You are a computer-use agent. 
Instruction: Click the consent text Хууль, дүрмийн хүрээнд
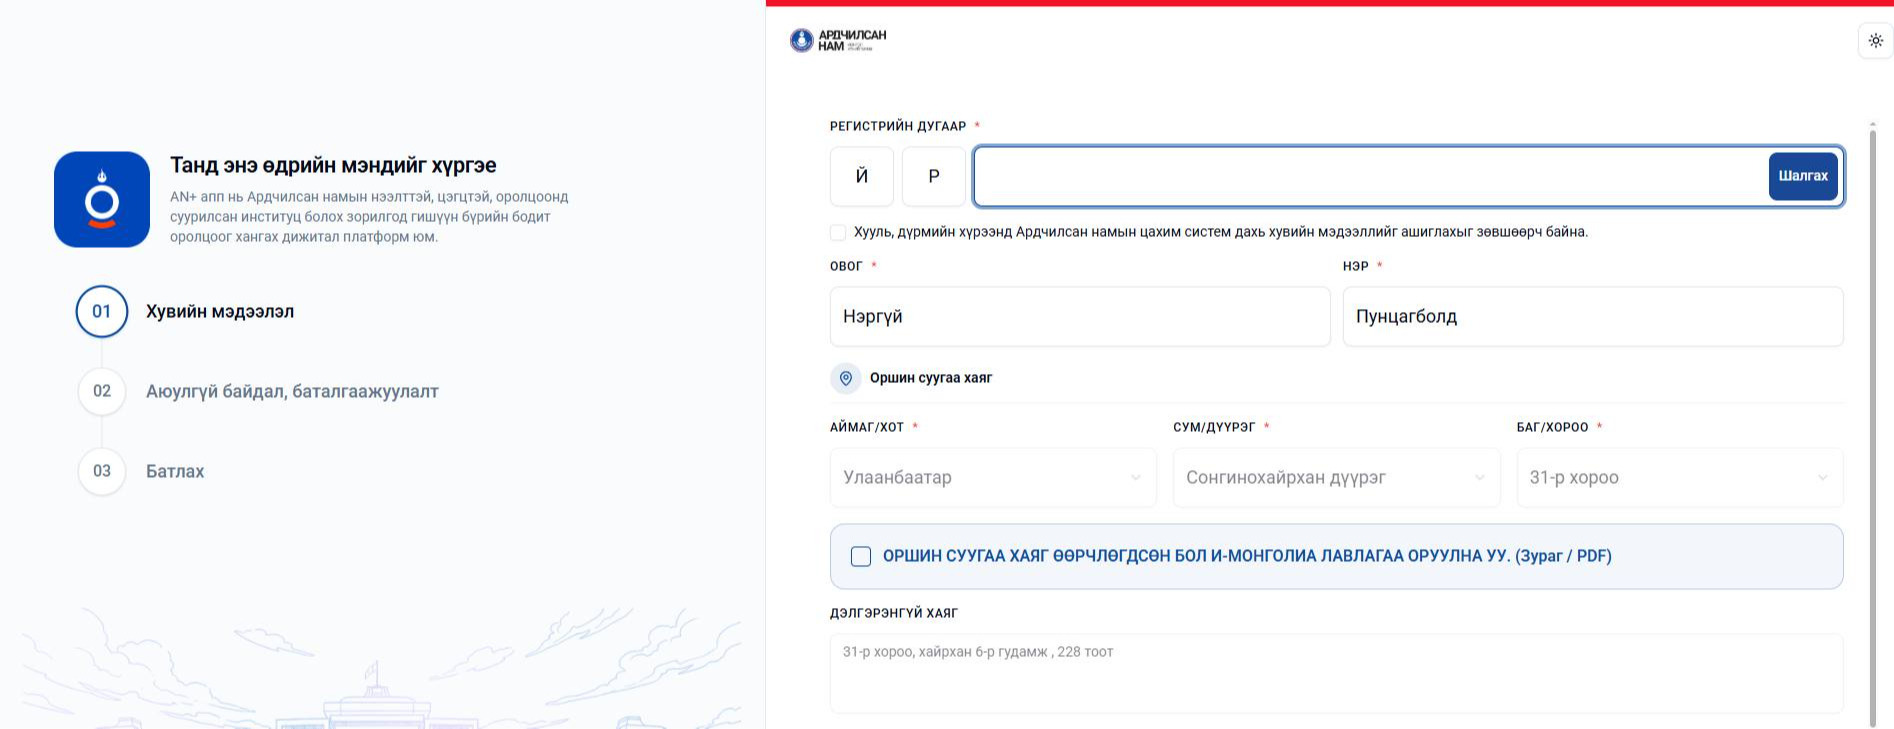[1221, 232]
